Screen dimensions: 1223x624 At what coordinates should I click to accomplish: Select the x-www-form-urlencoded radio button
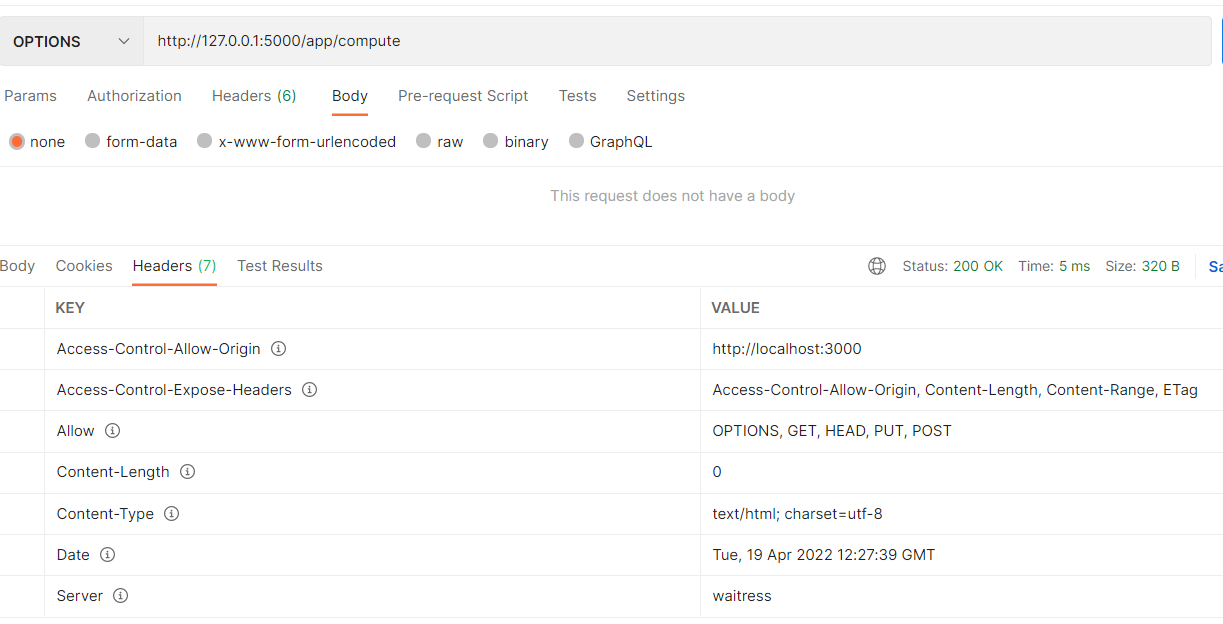[x=205, y=142]
